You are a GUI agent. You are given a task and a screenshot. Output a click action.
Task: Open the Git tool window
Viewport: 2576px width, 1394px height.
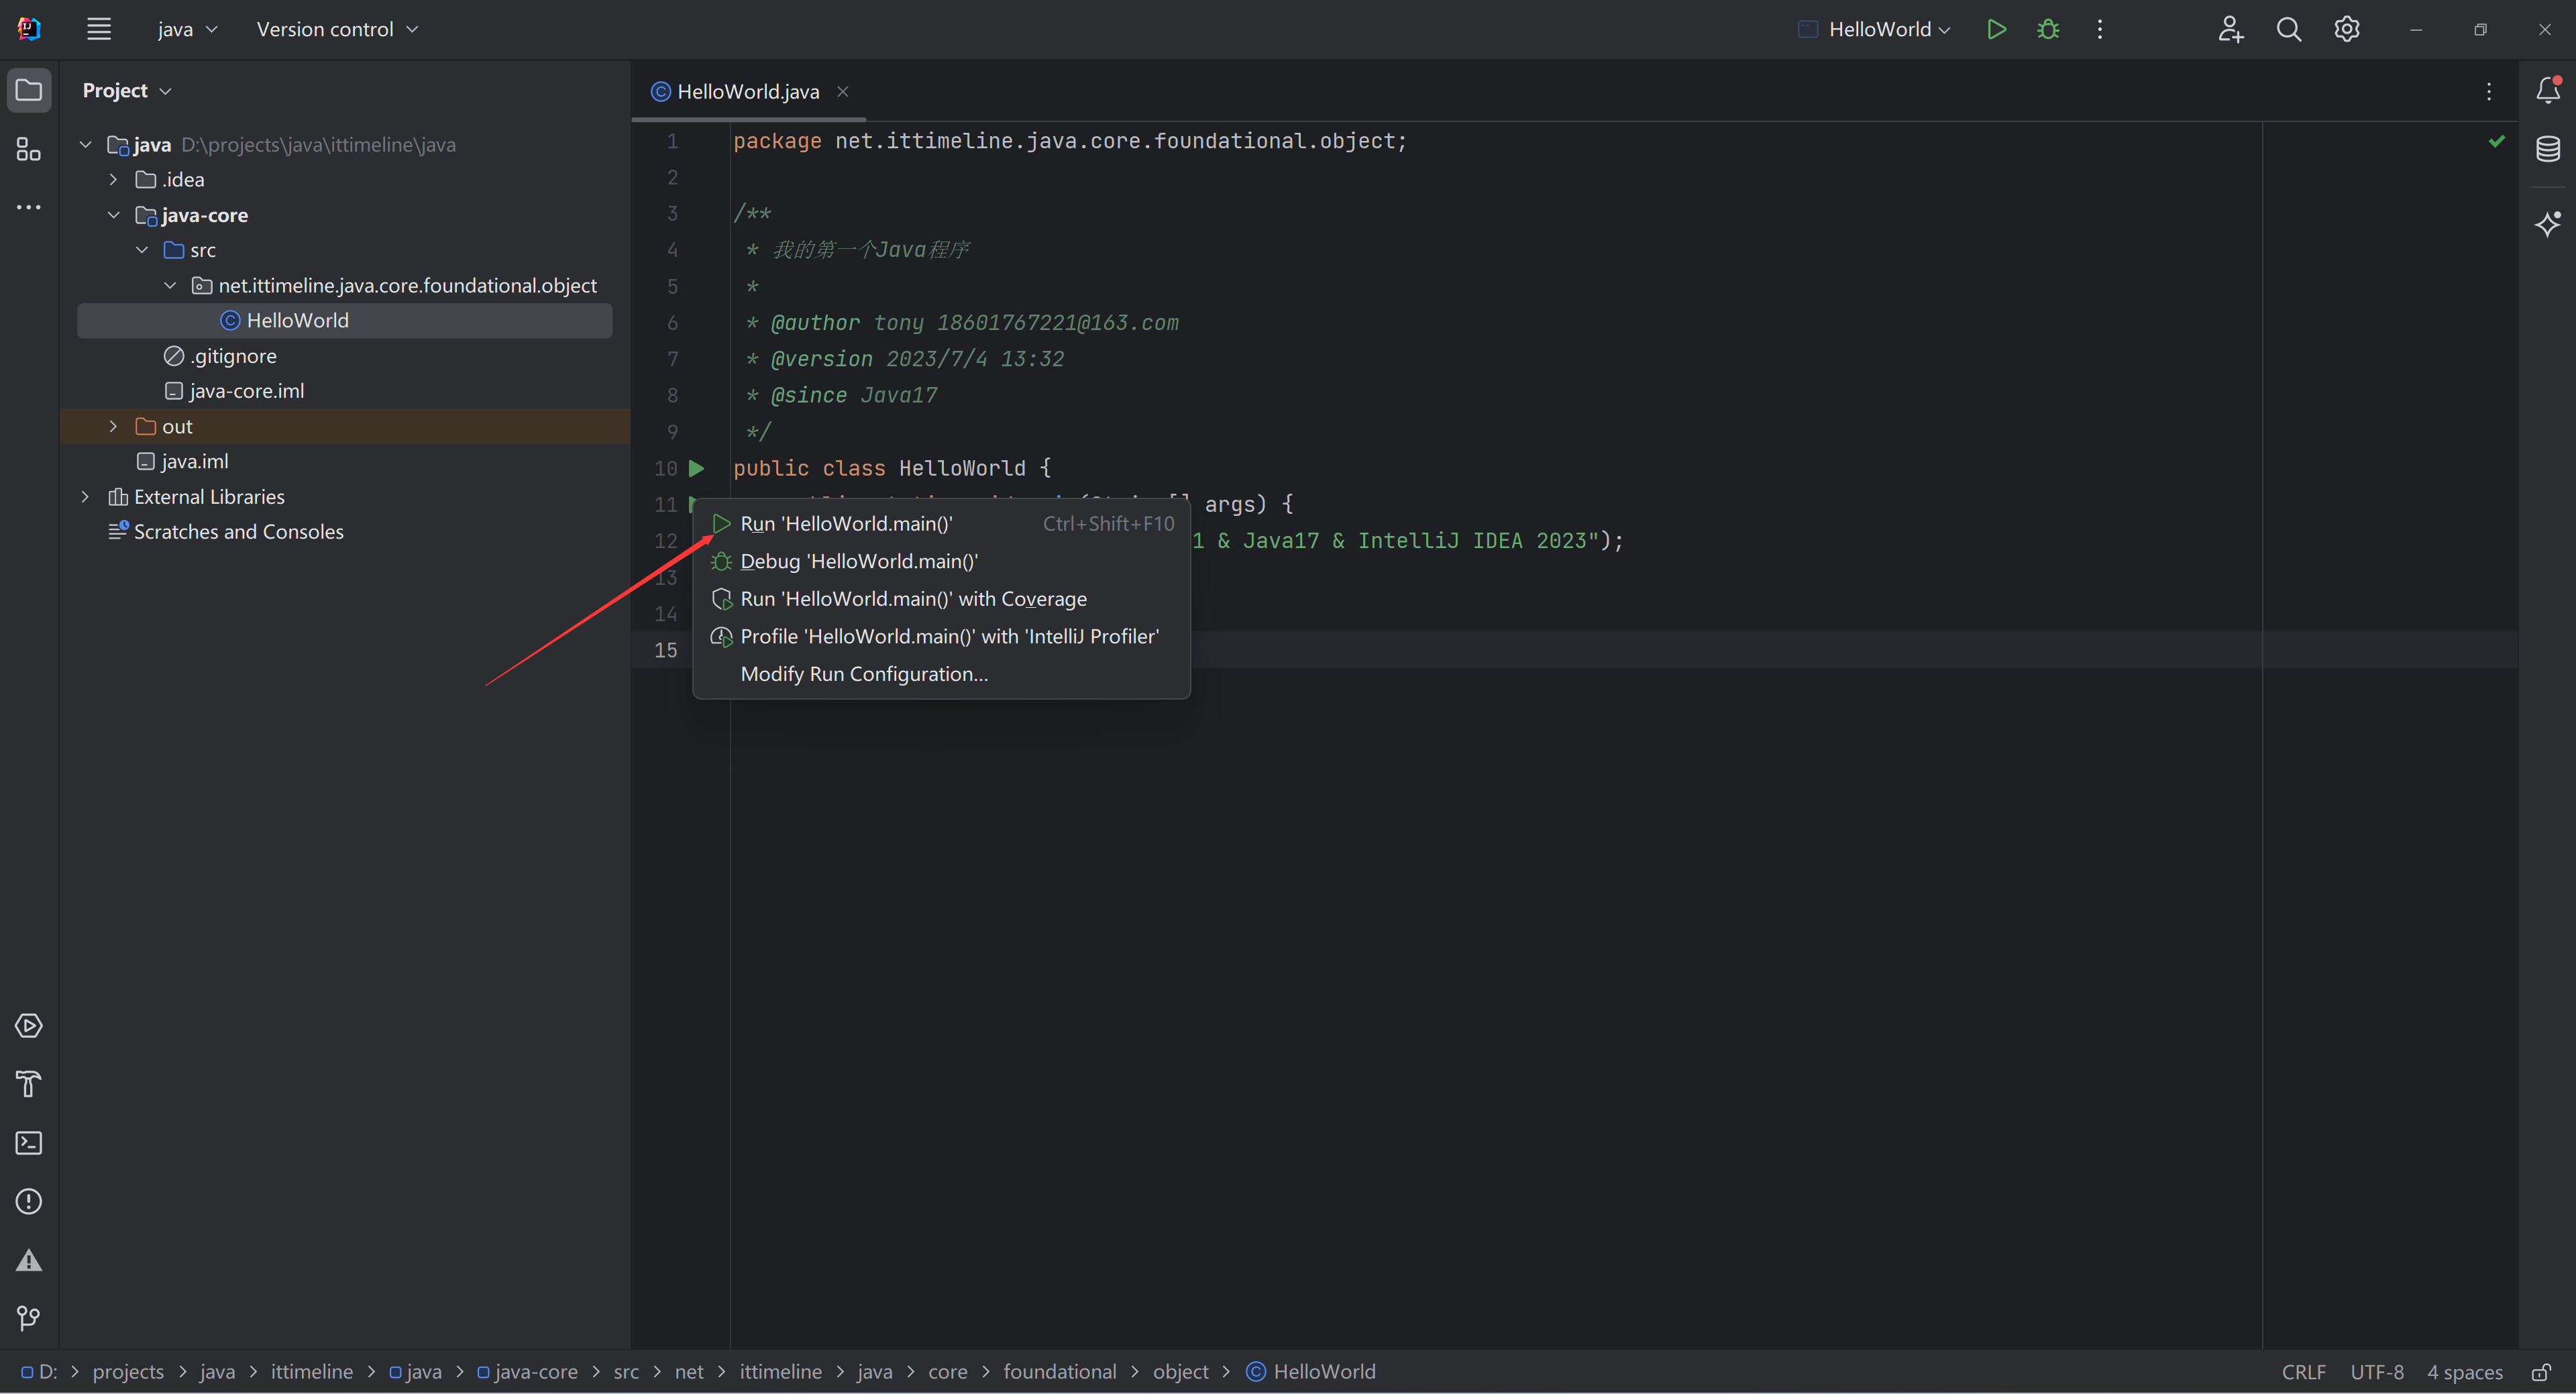29,1318
